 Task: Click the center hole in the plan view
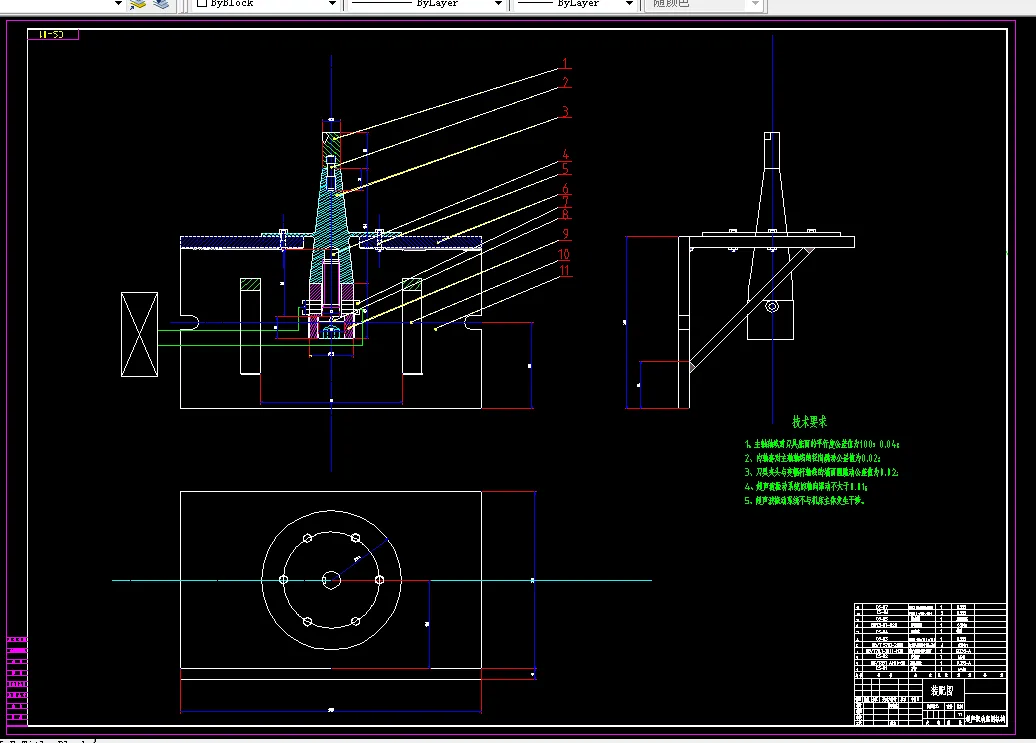pyautogui.click(x=331, y=580)
